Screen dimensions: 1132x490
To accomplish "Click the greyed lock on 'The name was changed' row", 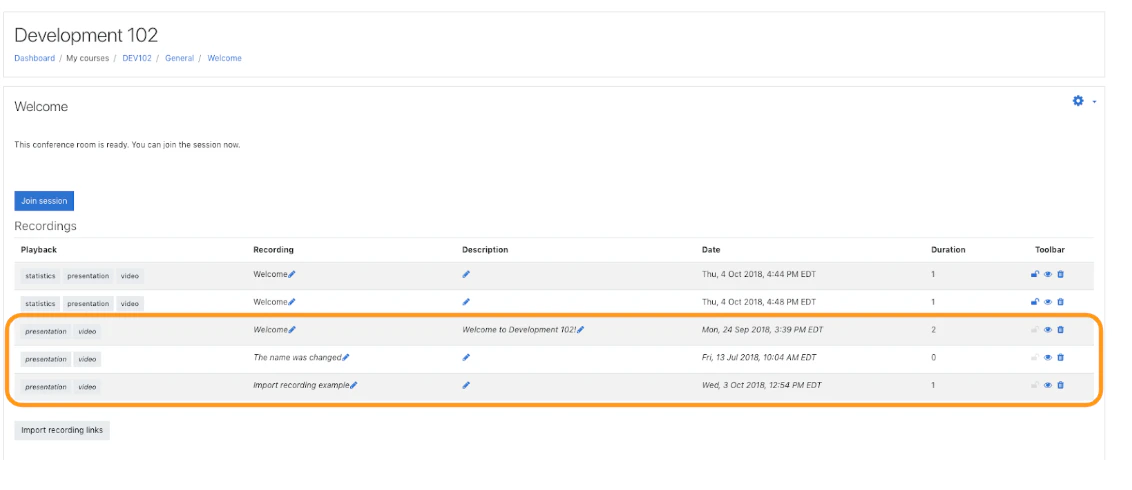I will pos(1035,357).
